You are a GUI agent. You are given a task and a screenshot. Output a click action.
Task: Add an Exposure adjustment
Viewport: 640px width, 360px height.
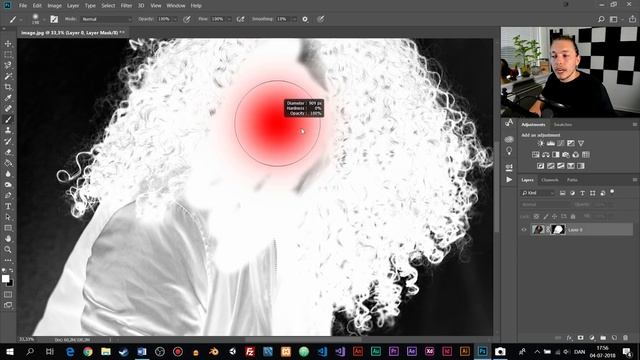(x=571, y=143)
